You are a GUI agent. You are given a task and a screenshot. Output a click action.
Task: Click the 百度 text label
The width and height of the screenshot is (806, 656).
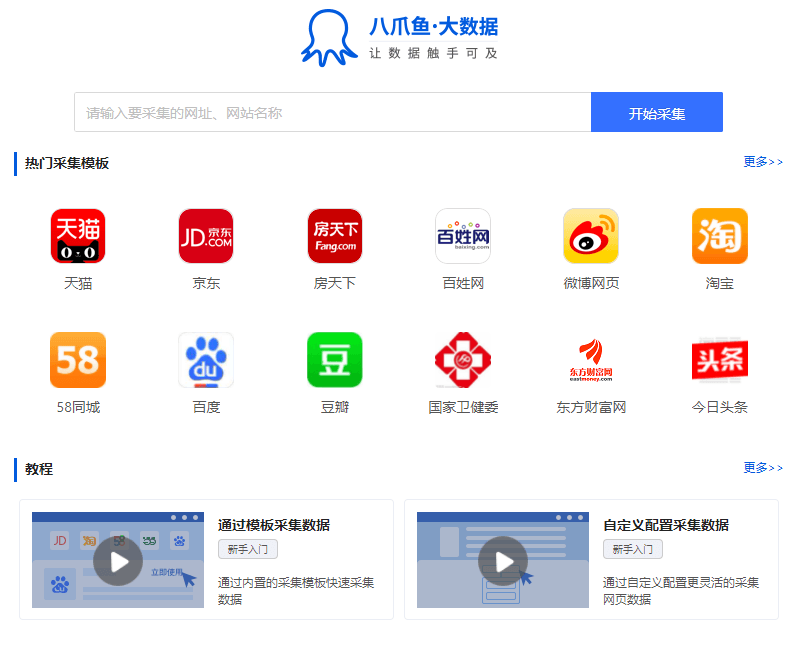click(x=206, y=407)
